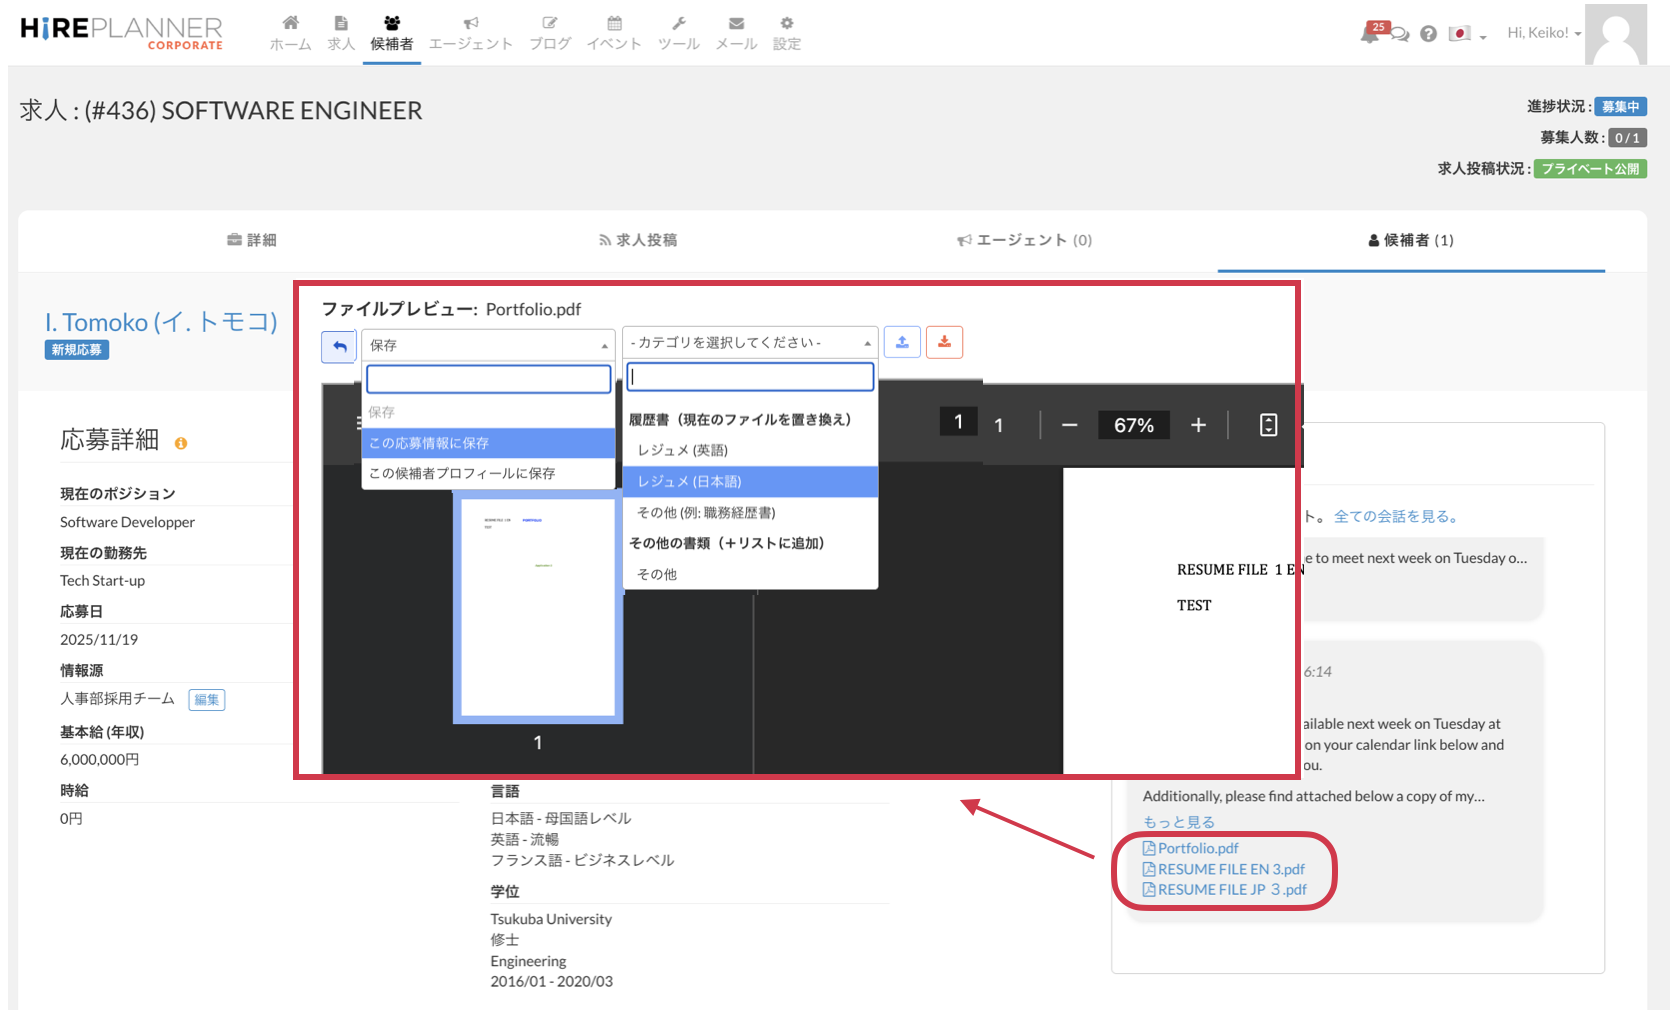The image size is (1672, 1010).
Task: Open the help question mark icon
Action: [x=1428, y=34]
